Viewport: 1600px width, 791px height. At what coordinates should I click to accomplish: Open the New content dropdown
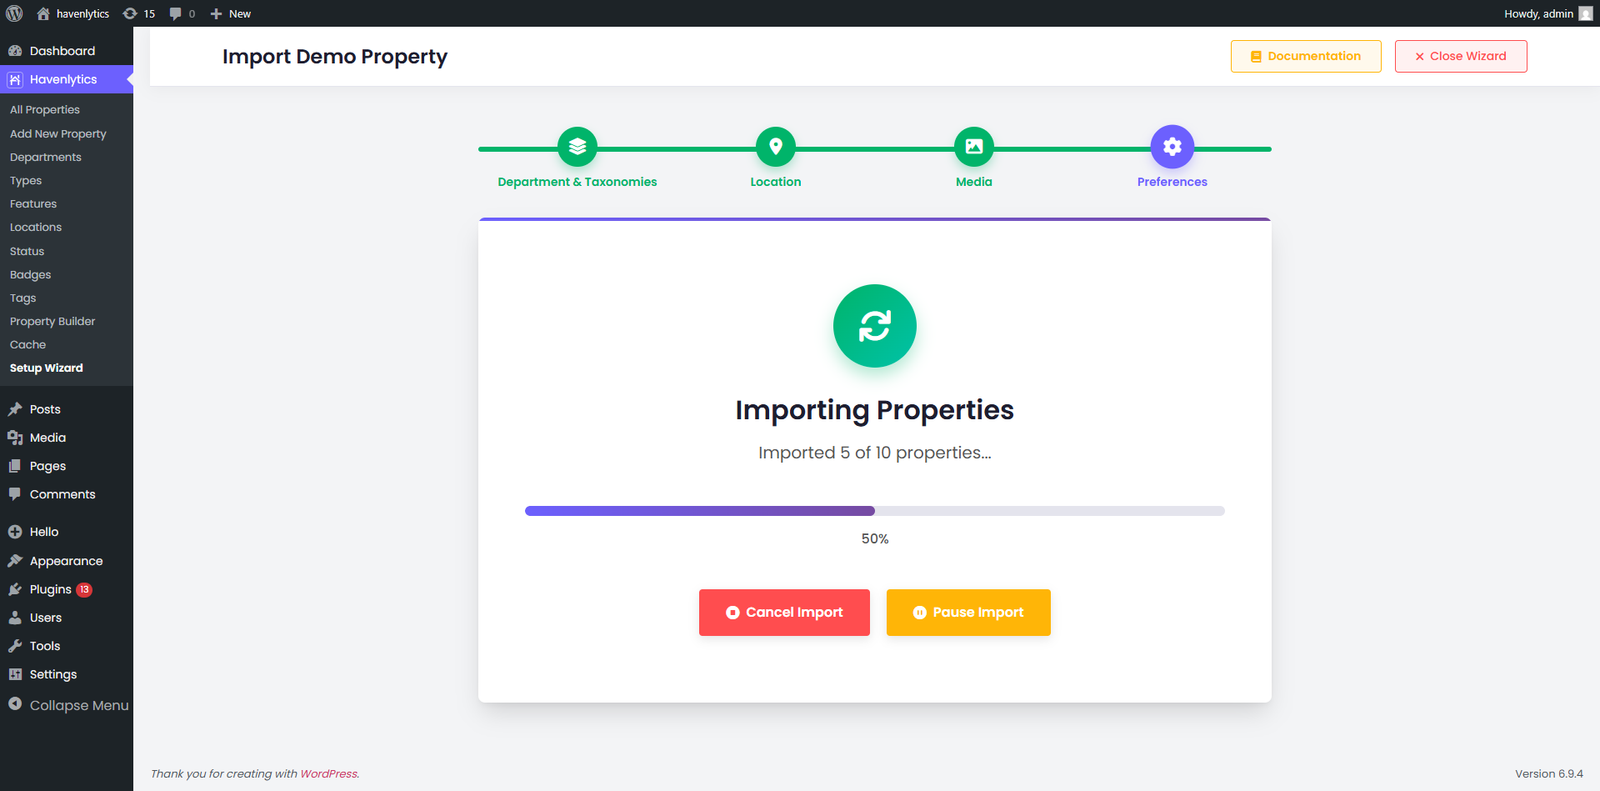pos(231,14)
